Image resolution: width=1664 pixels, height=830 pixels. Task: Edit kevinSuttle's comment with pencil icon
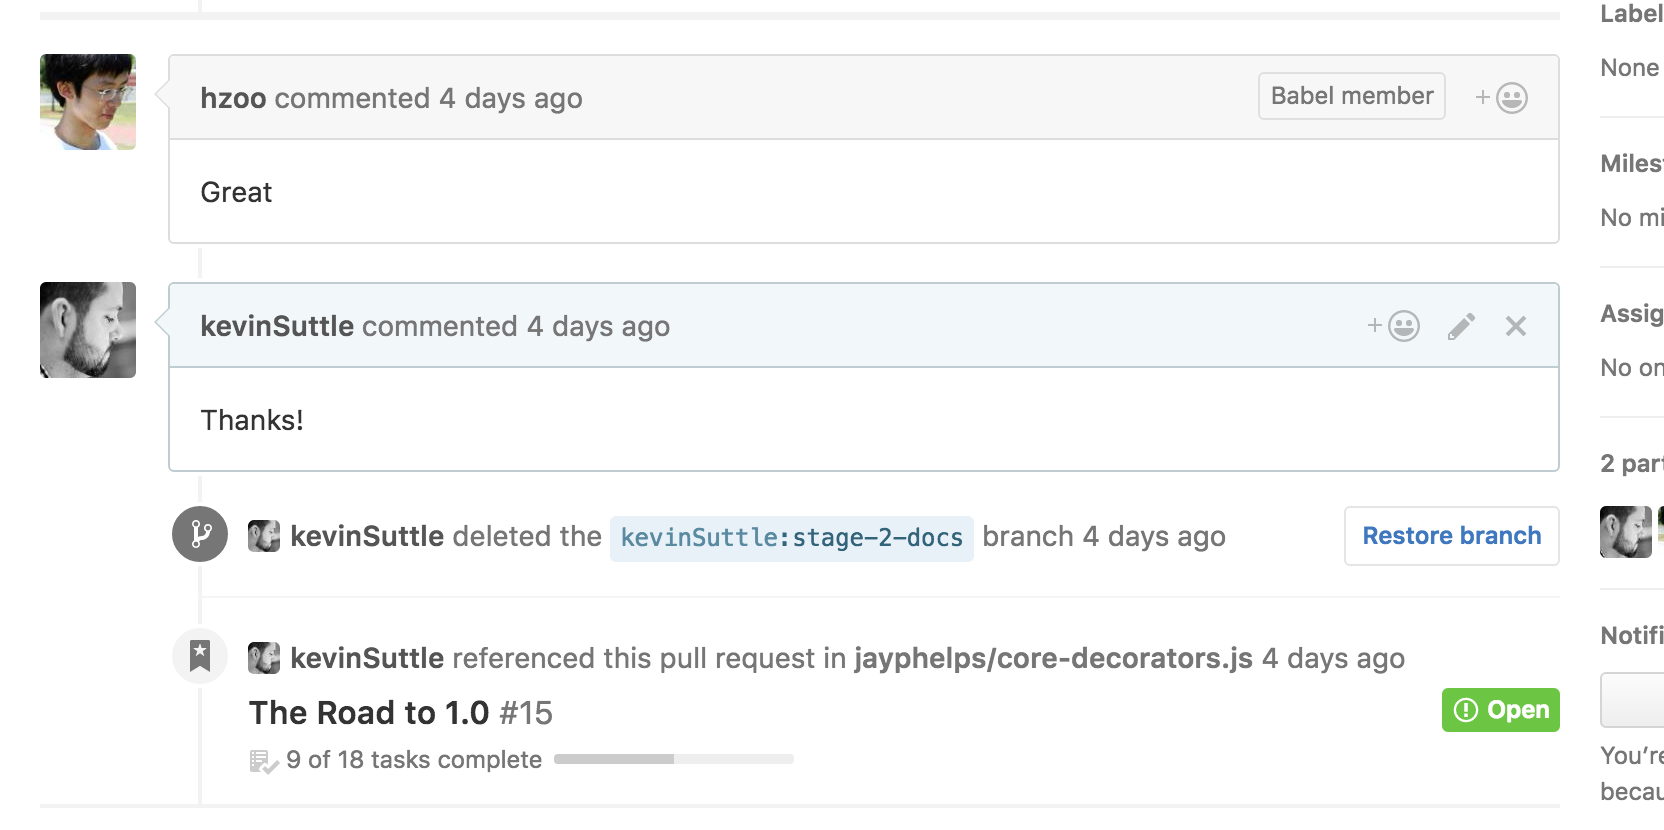click(x=1461, y=326)
